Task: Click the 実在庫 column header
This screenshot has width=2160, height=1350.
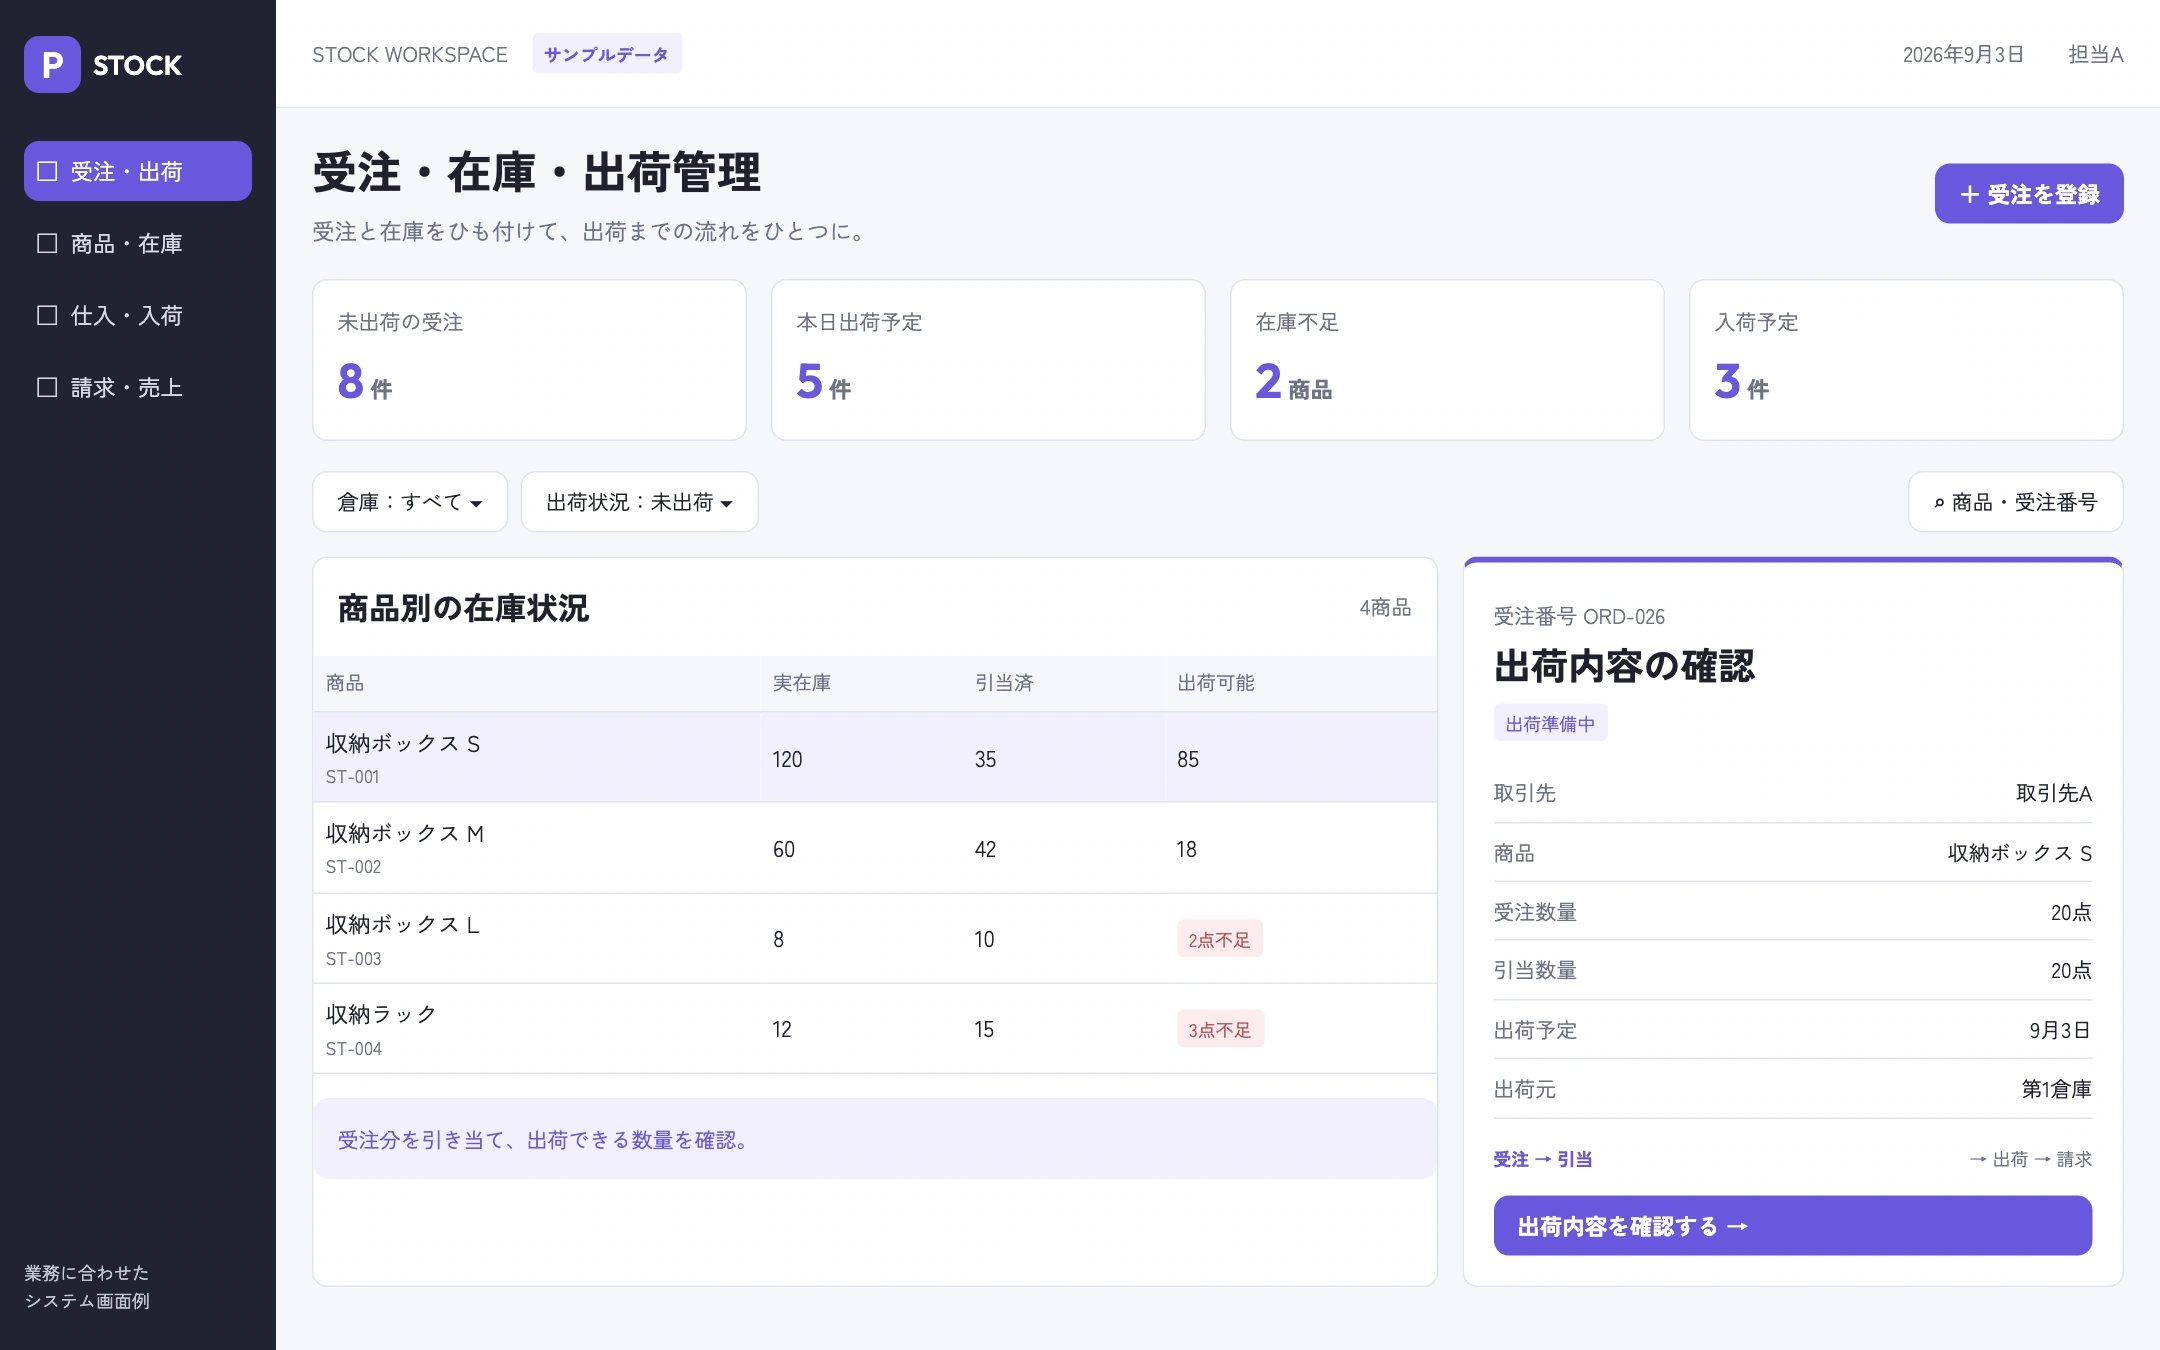Action: pos(802,683)
